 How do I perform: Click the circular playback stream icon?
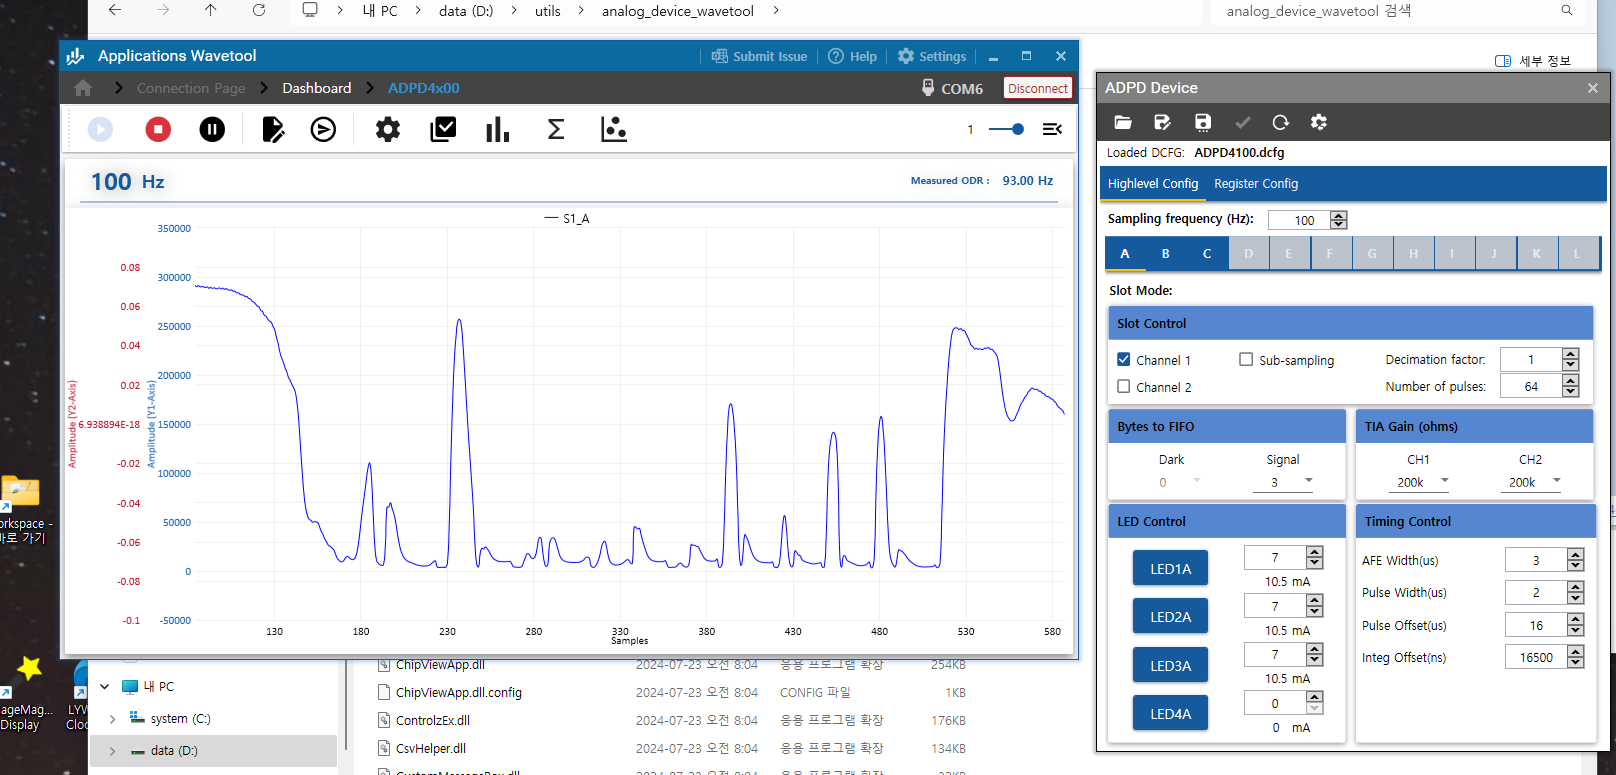click(x=323, y=129)
